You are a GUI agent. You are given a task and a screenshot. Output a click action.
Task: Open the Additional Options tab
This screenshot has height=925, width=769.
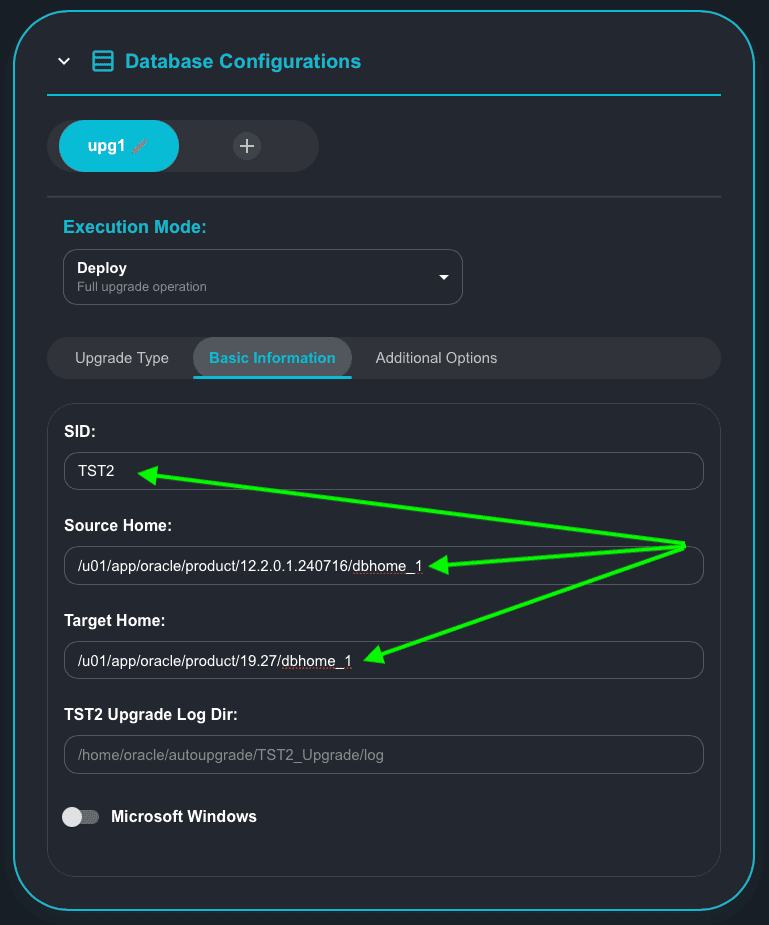point(436,358)
